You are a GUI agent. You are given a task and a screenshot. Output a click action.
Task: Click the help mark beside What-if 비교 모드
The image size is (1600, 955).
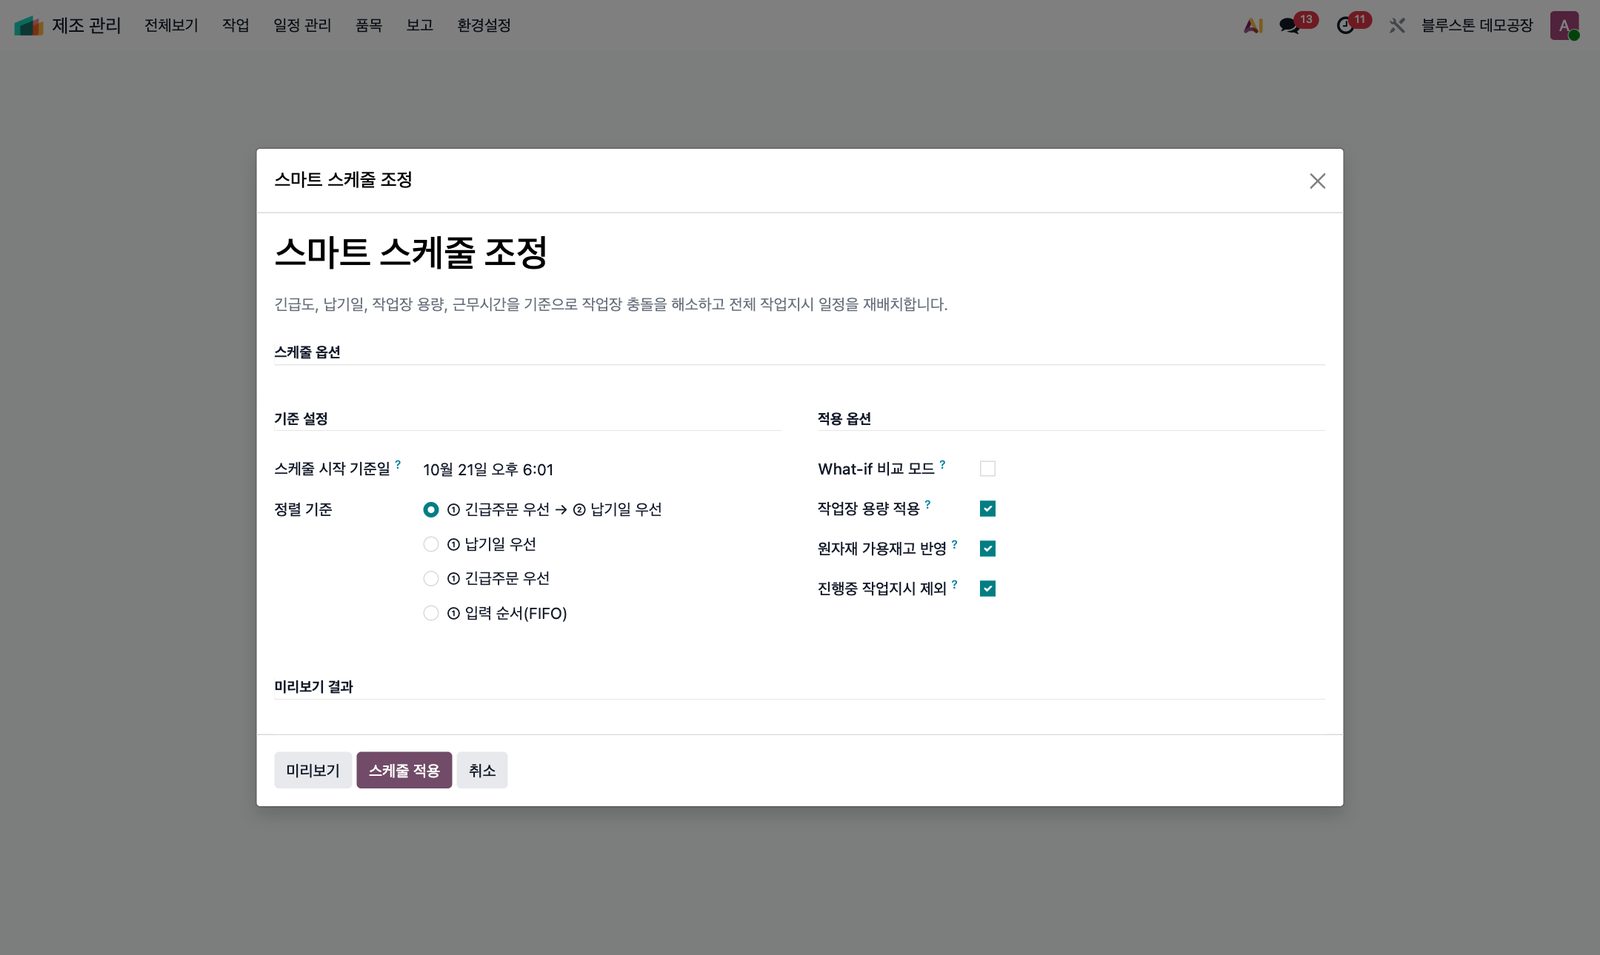pos(942,464)
